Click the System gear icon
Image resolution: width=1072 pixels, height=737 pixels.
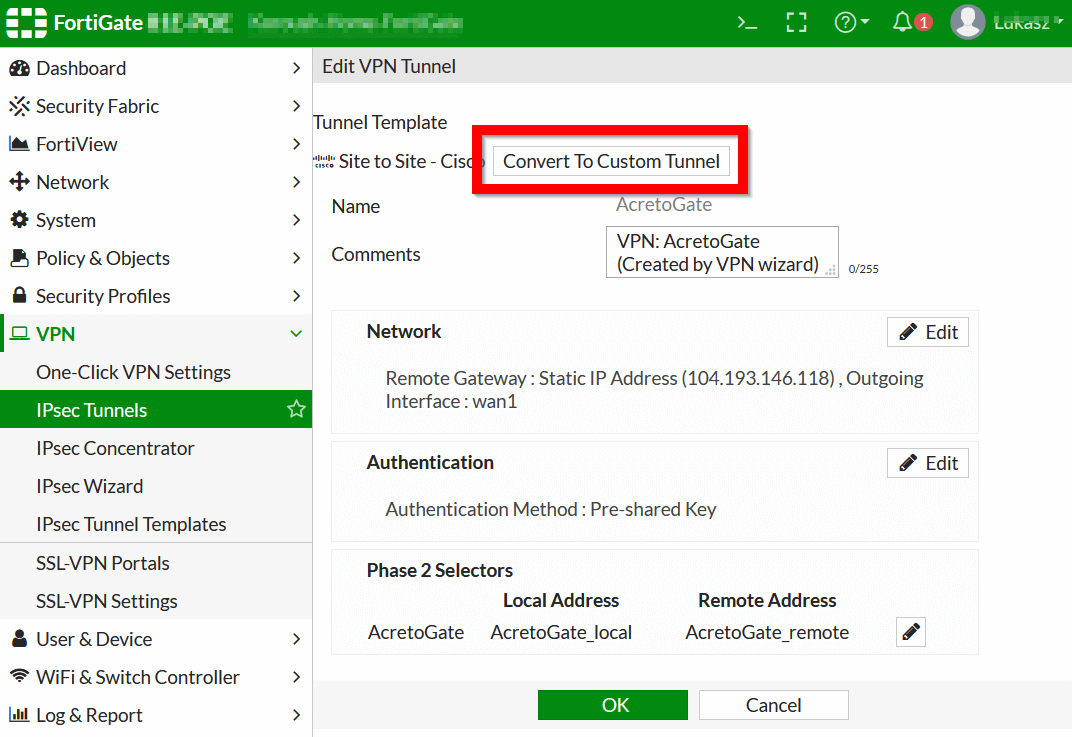pyautogui.click(x=19, y=220)
